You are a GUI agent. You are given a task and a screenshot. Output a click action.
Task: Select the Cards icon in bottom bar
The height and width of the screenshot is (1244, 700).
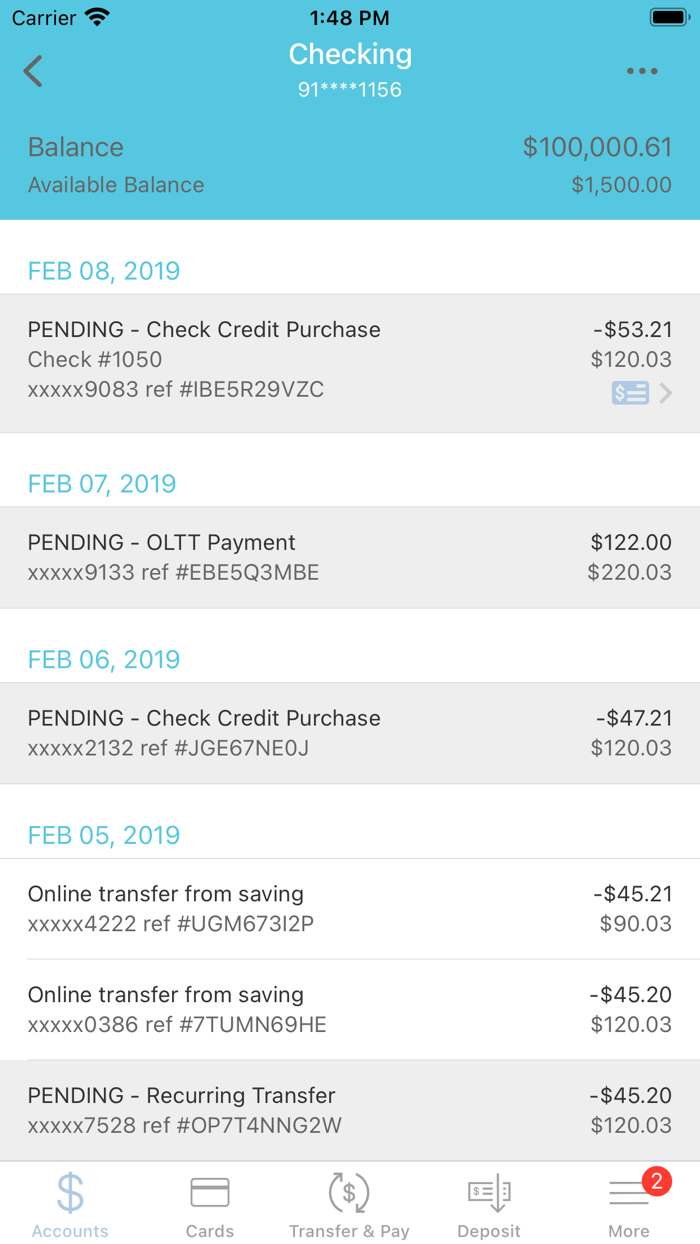(x=209, y=1192)
